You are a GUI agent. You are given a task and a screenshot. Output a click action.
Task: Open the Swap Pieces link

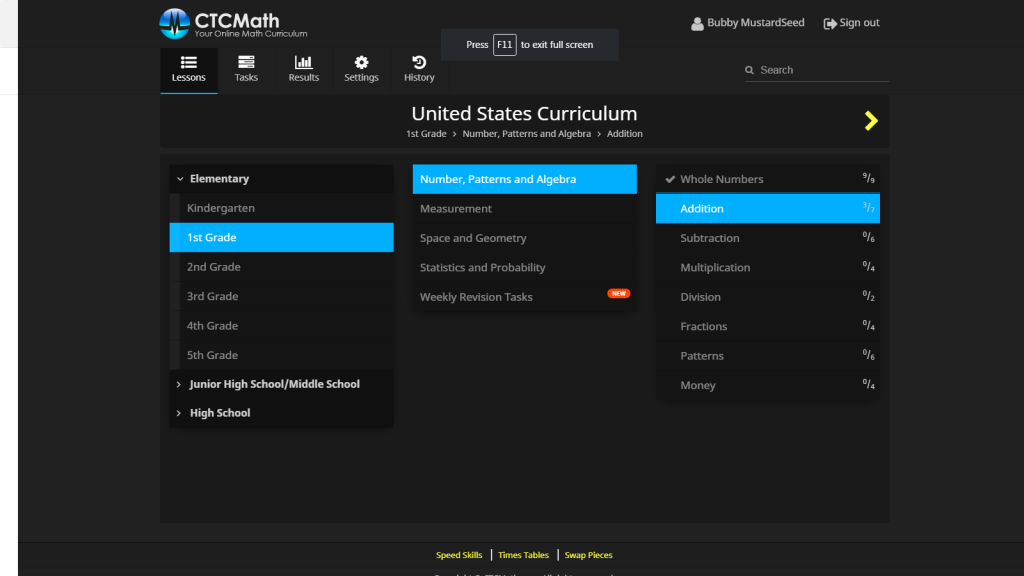588,555
